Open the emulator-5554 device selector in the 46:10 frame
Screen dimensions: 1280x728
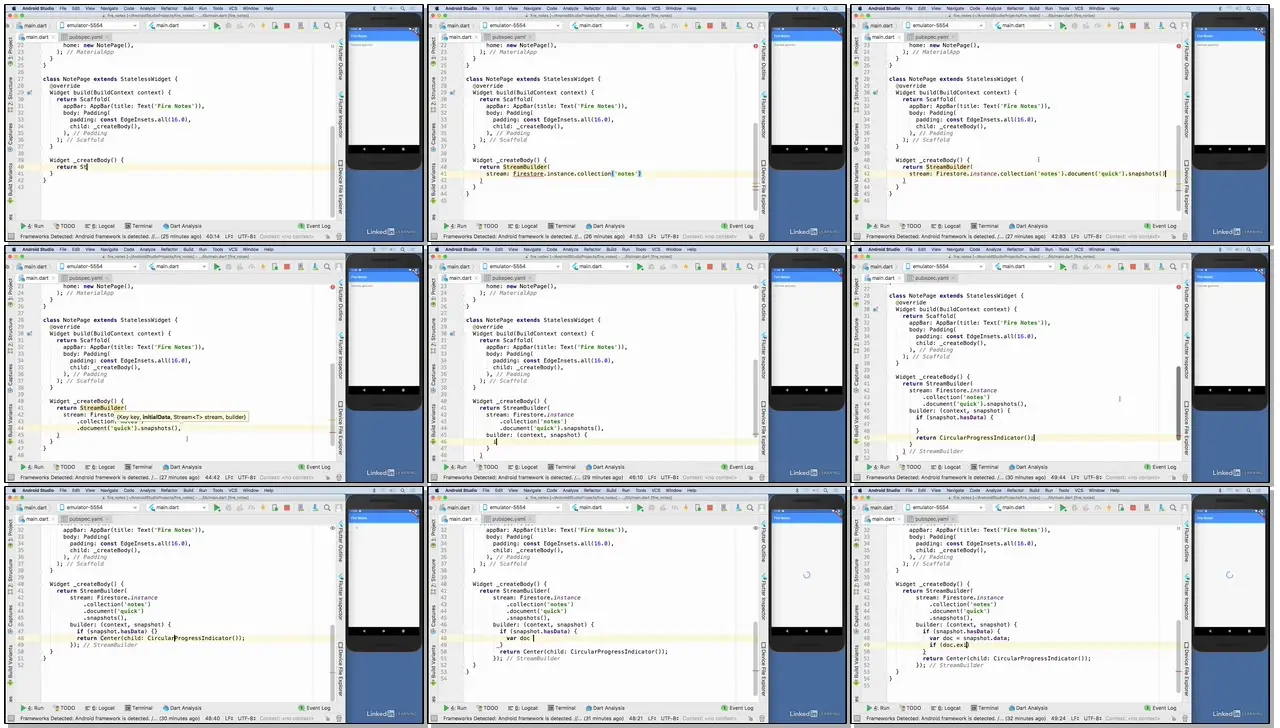tap(521, 266)
